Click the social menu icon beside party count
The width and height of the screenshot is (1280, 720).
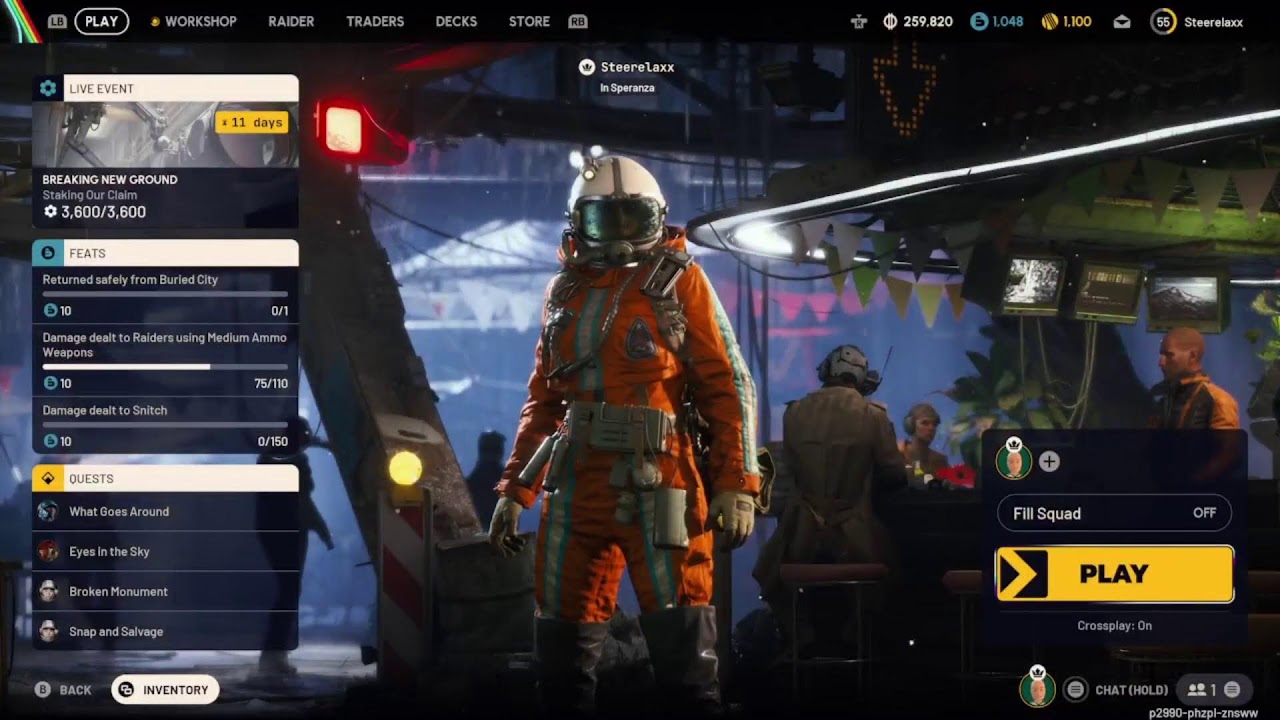1232,689
